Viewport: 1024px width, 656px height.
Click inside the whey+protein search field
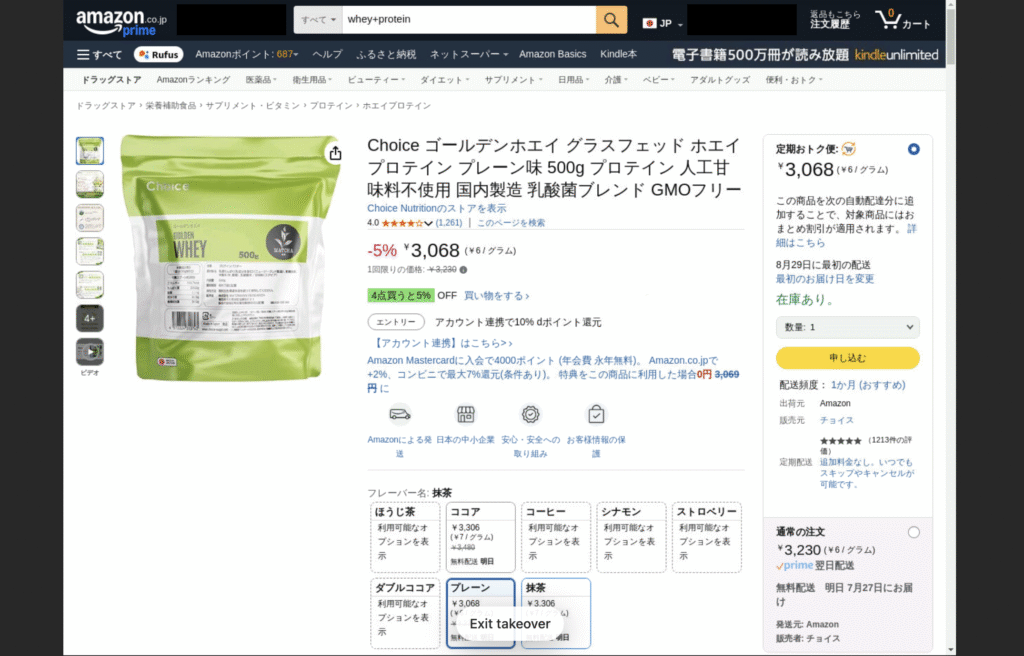(469, 20)
